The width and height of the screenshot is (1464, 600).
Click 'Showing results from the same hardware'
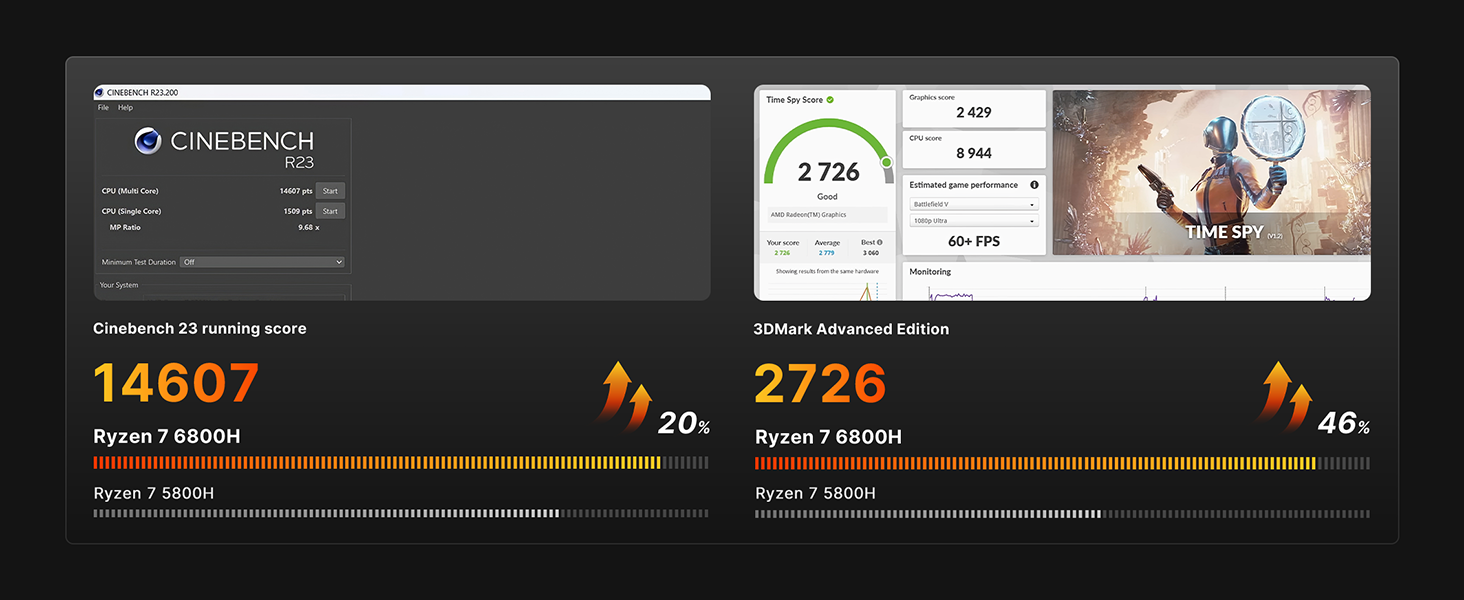click(x=828, y=271)
